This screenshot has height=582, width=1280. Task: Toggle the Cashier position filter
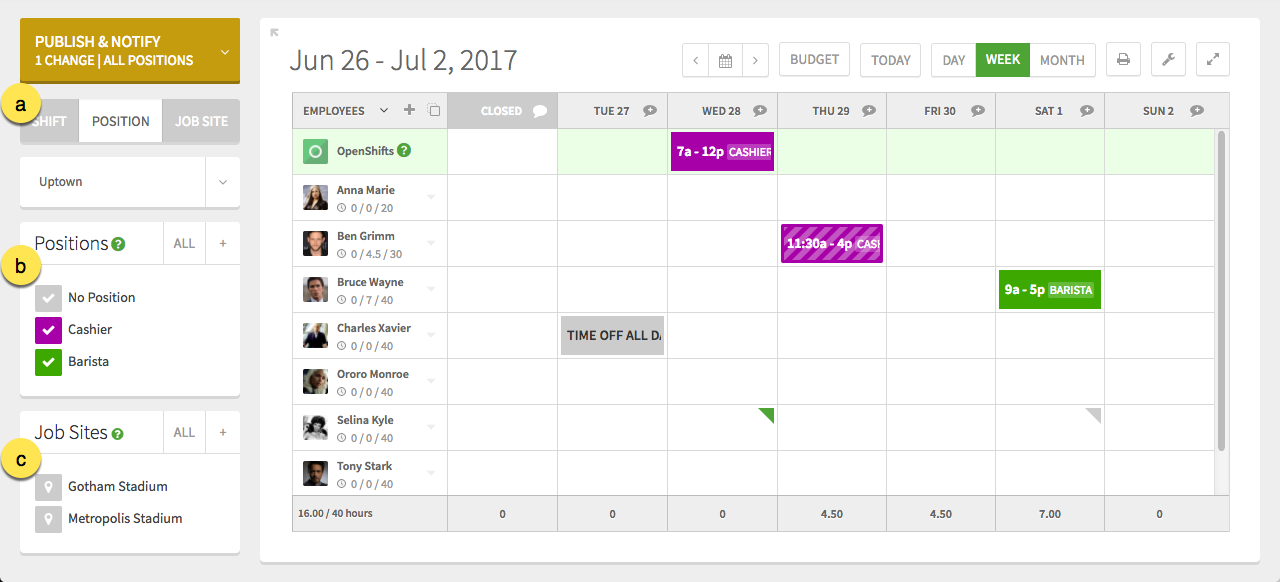pos(48,329)
